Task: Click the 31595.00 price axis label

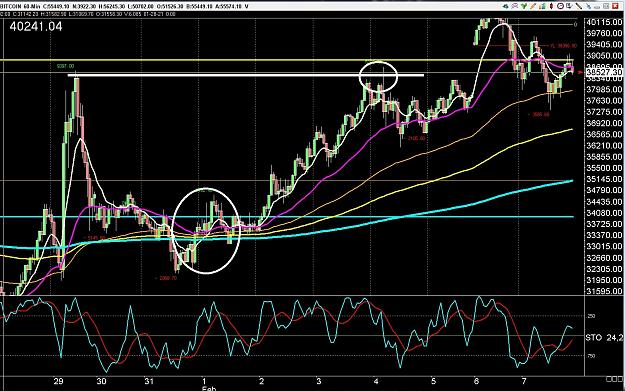Action: [x=604, y=291]
